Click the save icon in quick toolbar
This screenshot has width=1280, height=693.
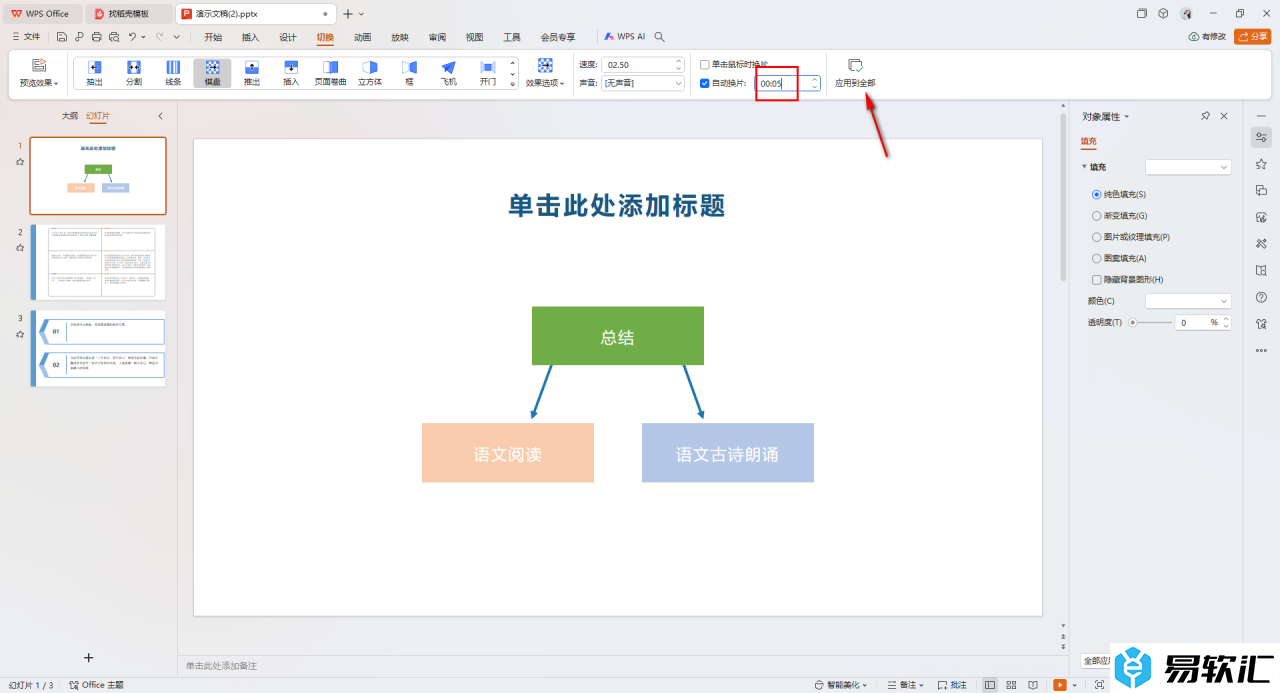(62, 37)
